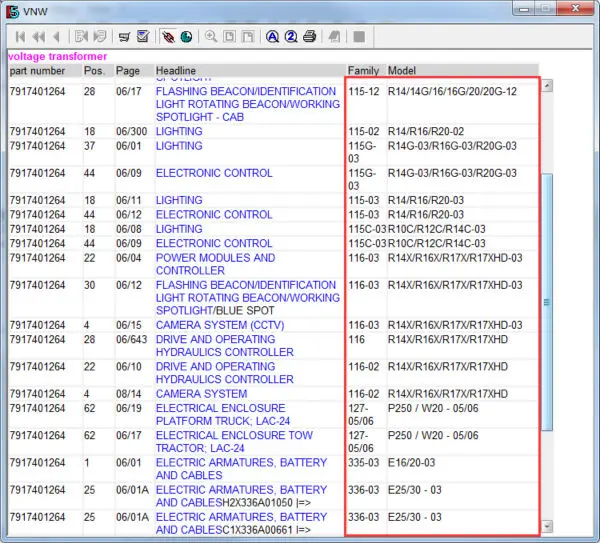Open CAMERA SYSTEM link on page 08/14
The width and height of the screenshot is (600, 543).
[201, 394]
